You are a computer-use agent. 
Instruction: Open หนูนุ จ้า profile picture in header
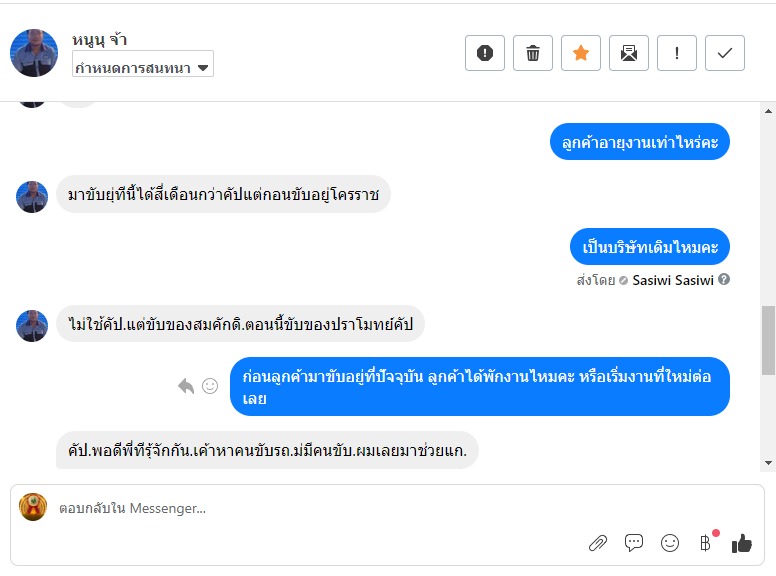pos(34,53)
